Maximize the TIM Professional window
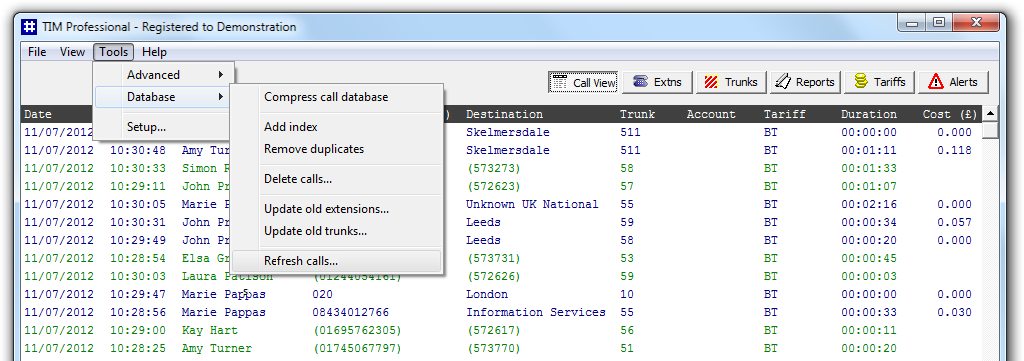This screenshot has height=361, width=1024. (x=939, y=24)
